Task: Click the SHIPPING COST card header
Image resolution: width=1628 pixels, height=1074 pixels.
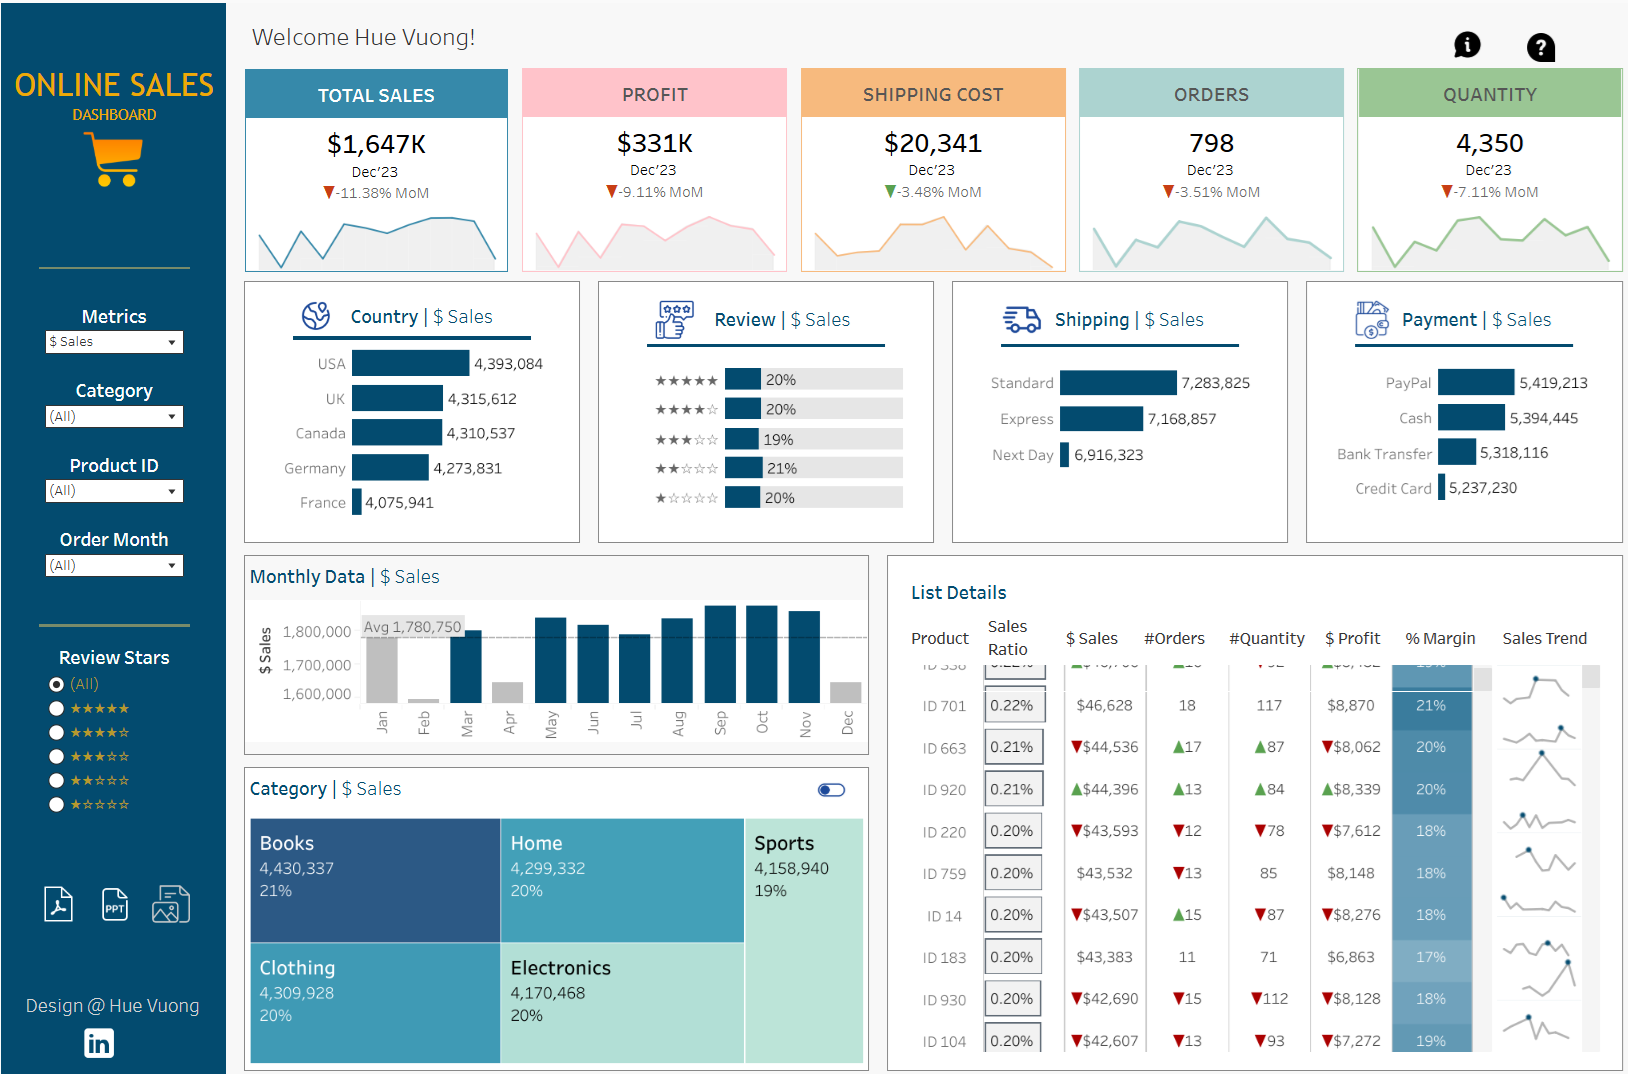Action: click(933, 94)
